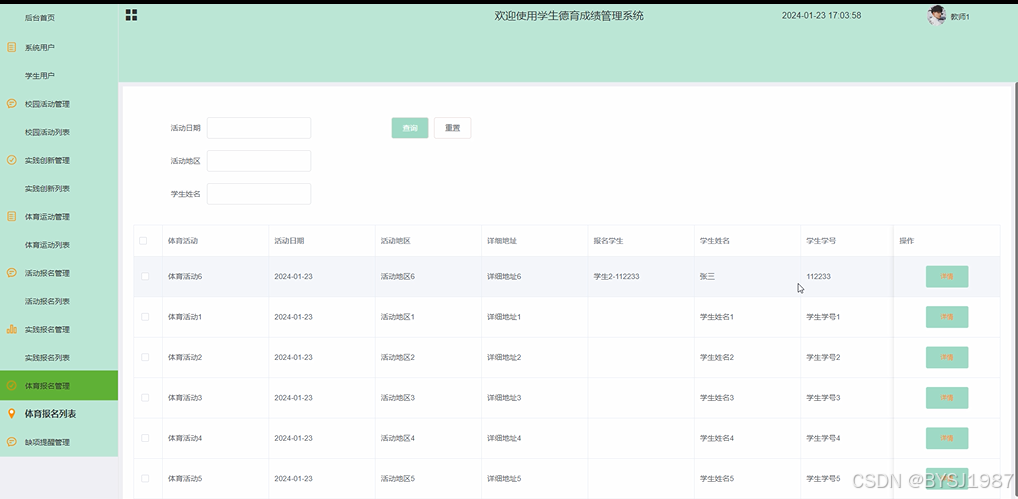Open 详情 for the 体育活动2 row
The width and height of the screenshot is (1018, 499).
pos(947,357)
